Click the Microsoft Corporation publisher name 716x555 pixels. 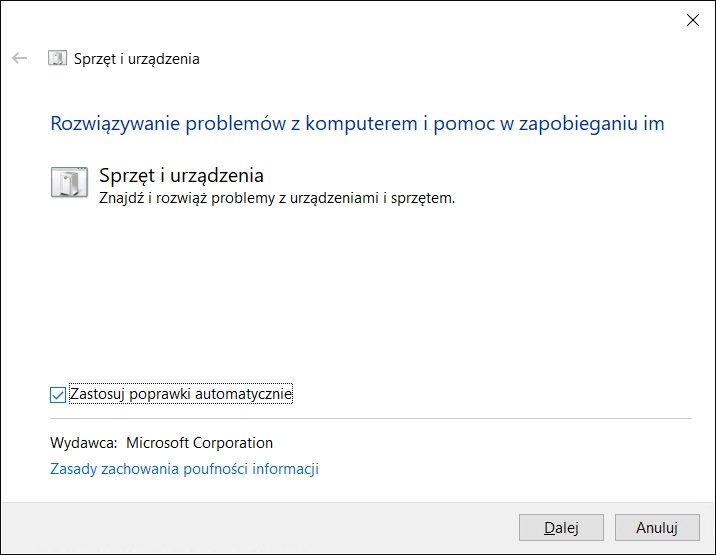pos(199,443)
